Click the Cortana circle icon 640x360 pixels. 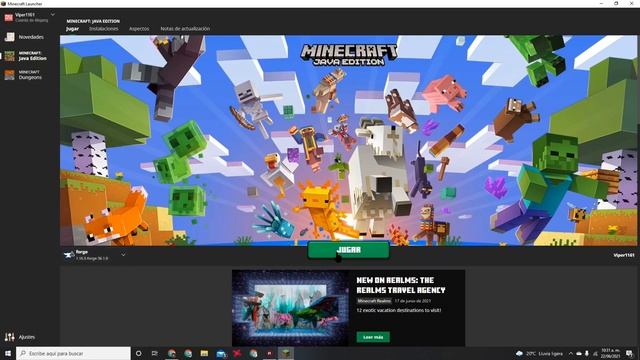138,353
